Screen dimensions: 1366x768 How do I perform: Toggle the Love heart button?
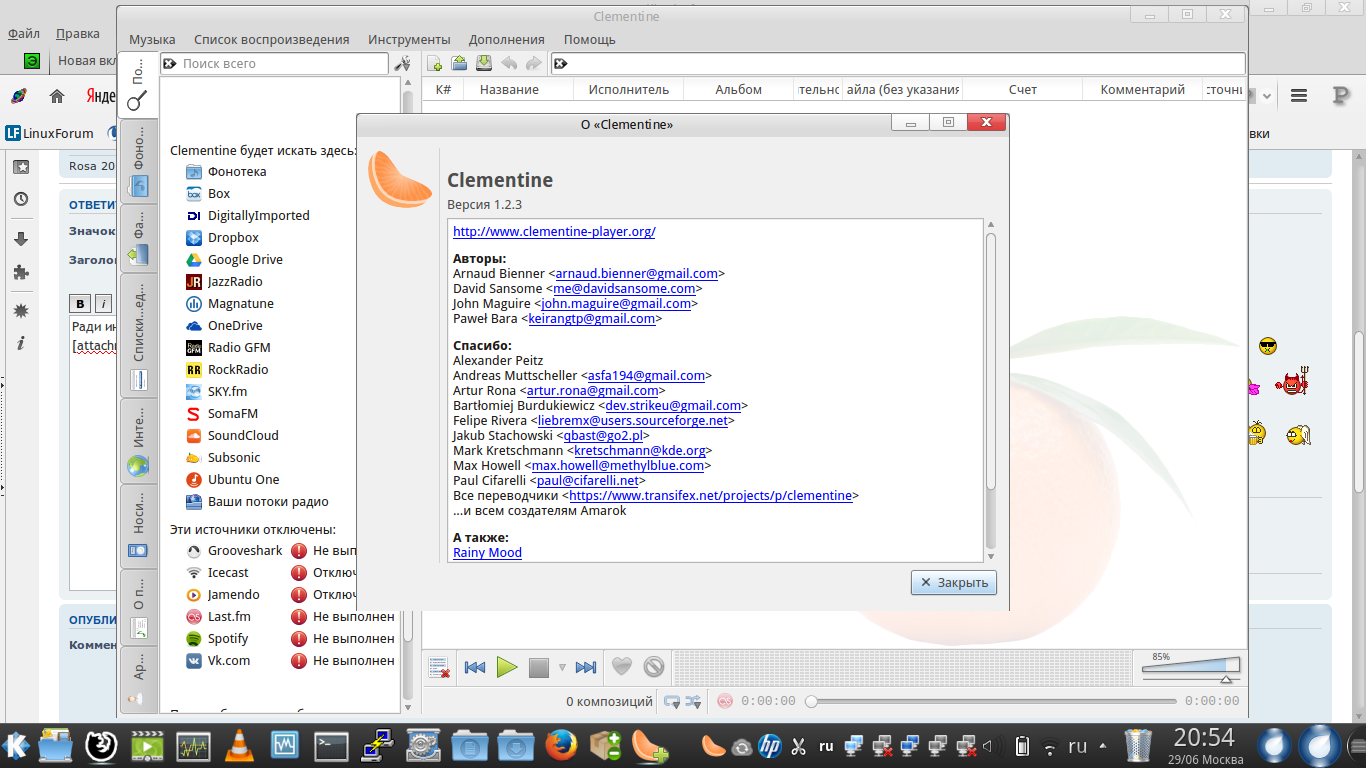622,667
